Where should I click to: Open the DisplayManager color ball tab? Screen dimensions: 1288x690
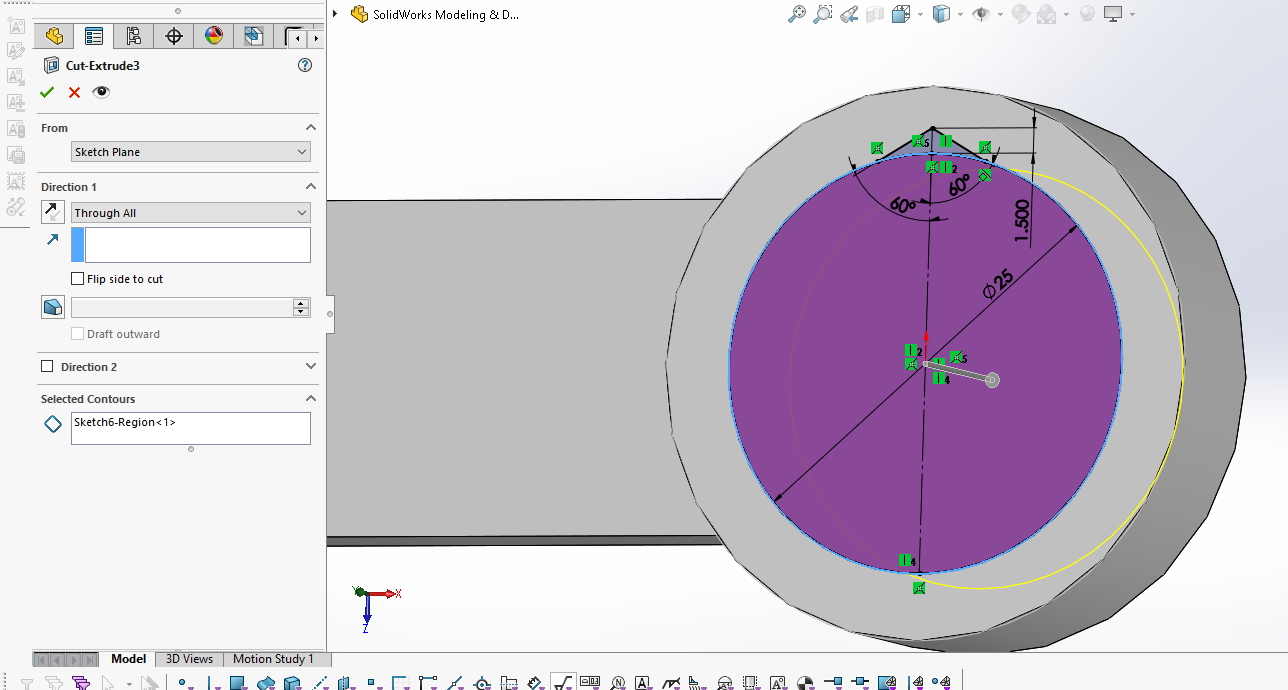tap(213, 37)
